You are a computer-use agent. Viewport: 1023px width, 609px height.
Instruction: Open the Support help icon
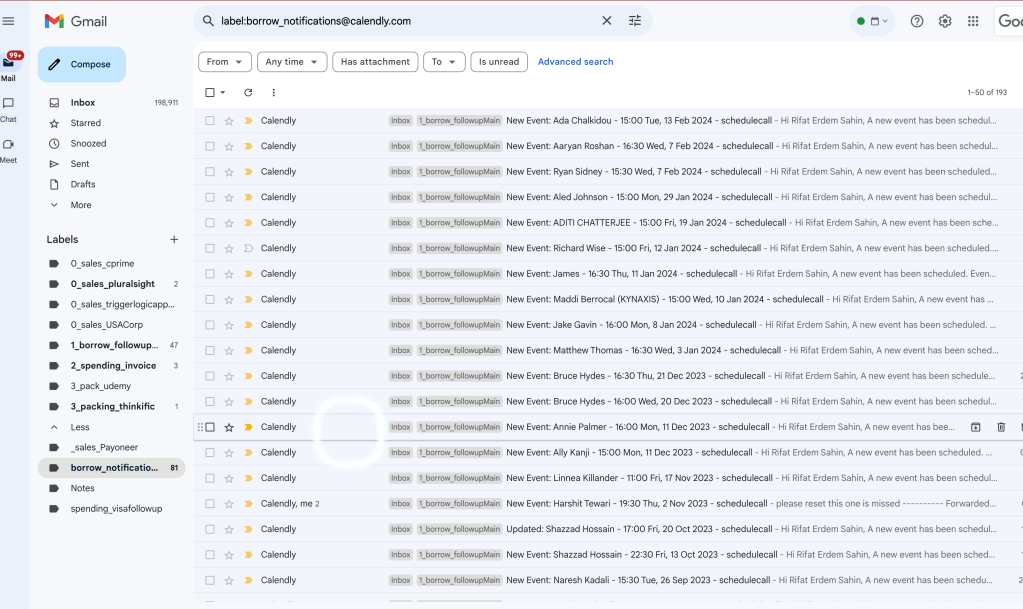[x=917, y=21]
